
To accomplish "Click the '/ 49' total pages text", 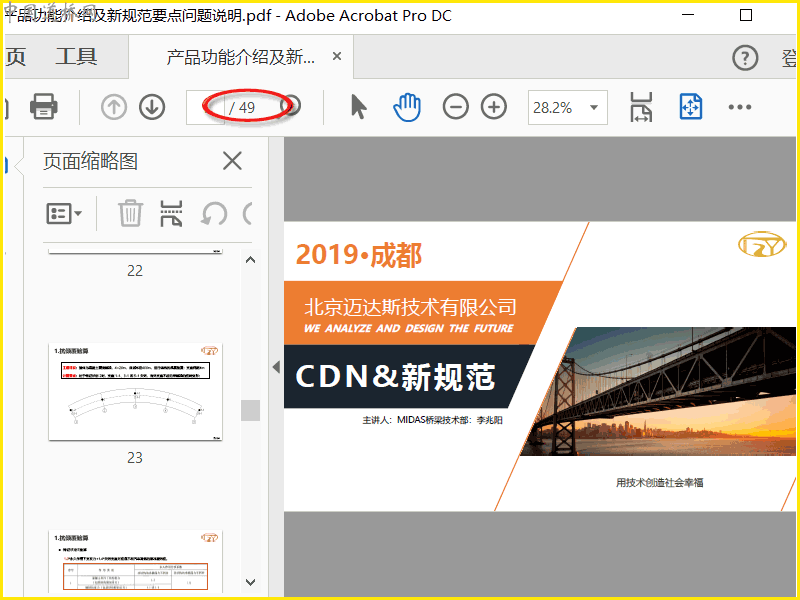I will pos(242,108).
